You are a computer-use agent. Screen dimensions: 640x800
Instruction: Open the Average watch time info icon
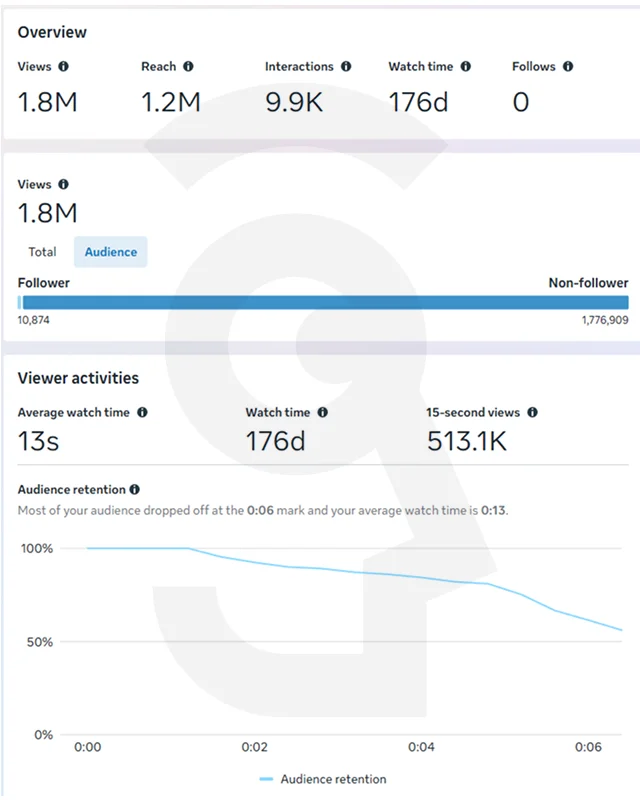point(142,412)
